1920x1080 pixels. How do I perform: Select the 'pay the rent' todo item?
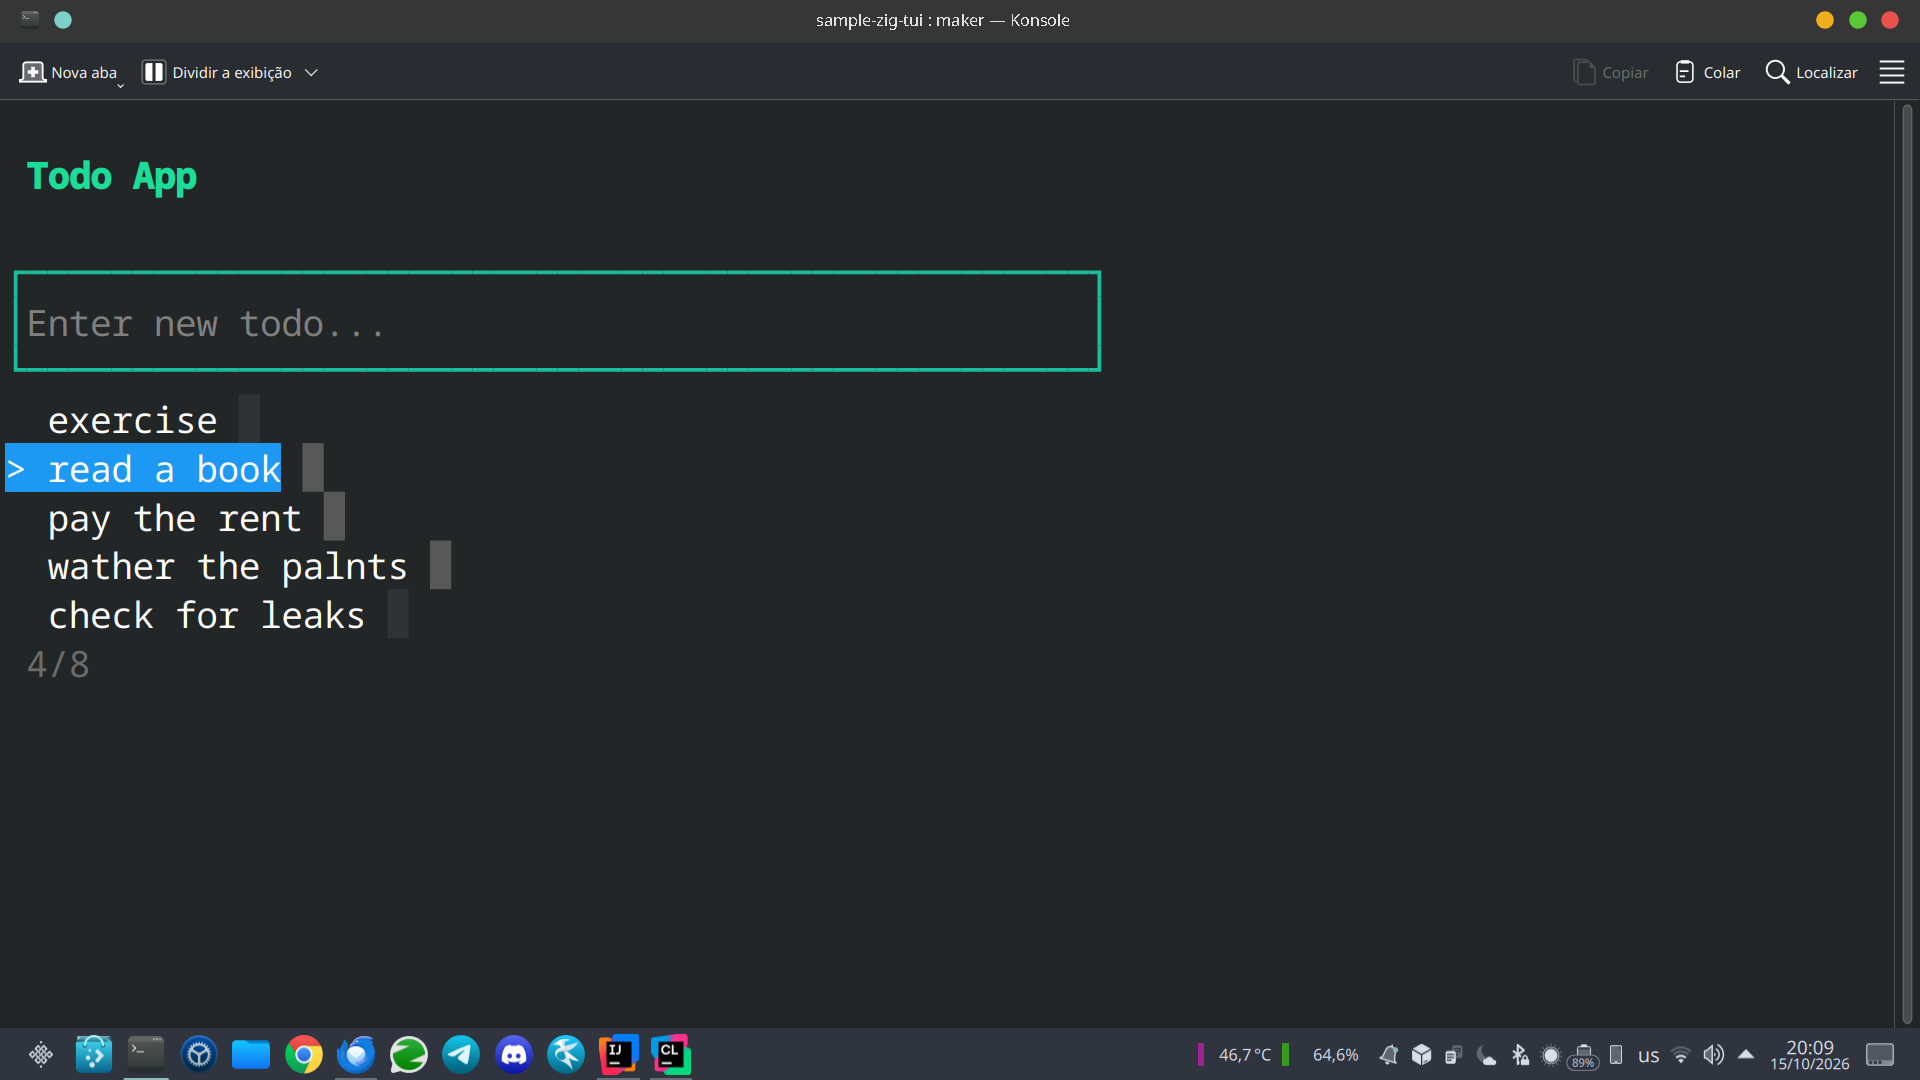[x=174, y=518]
